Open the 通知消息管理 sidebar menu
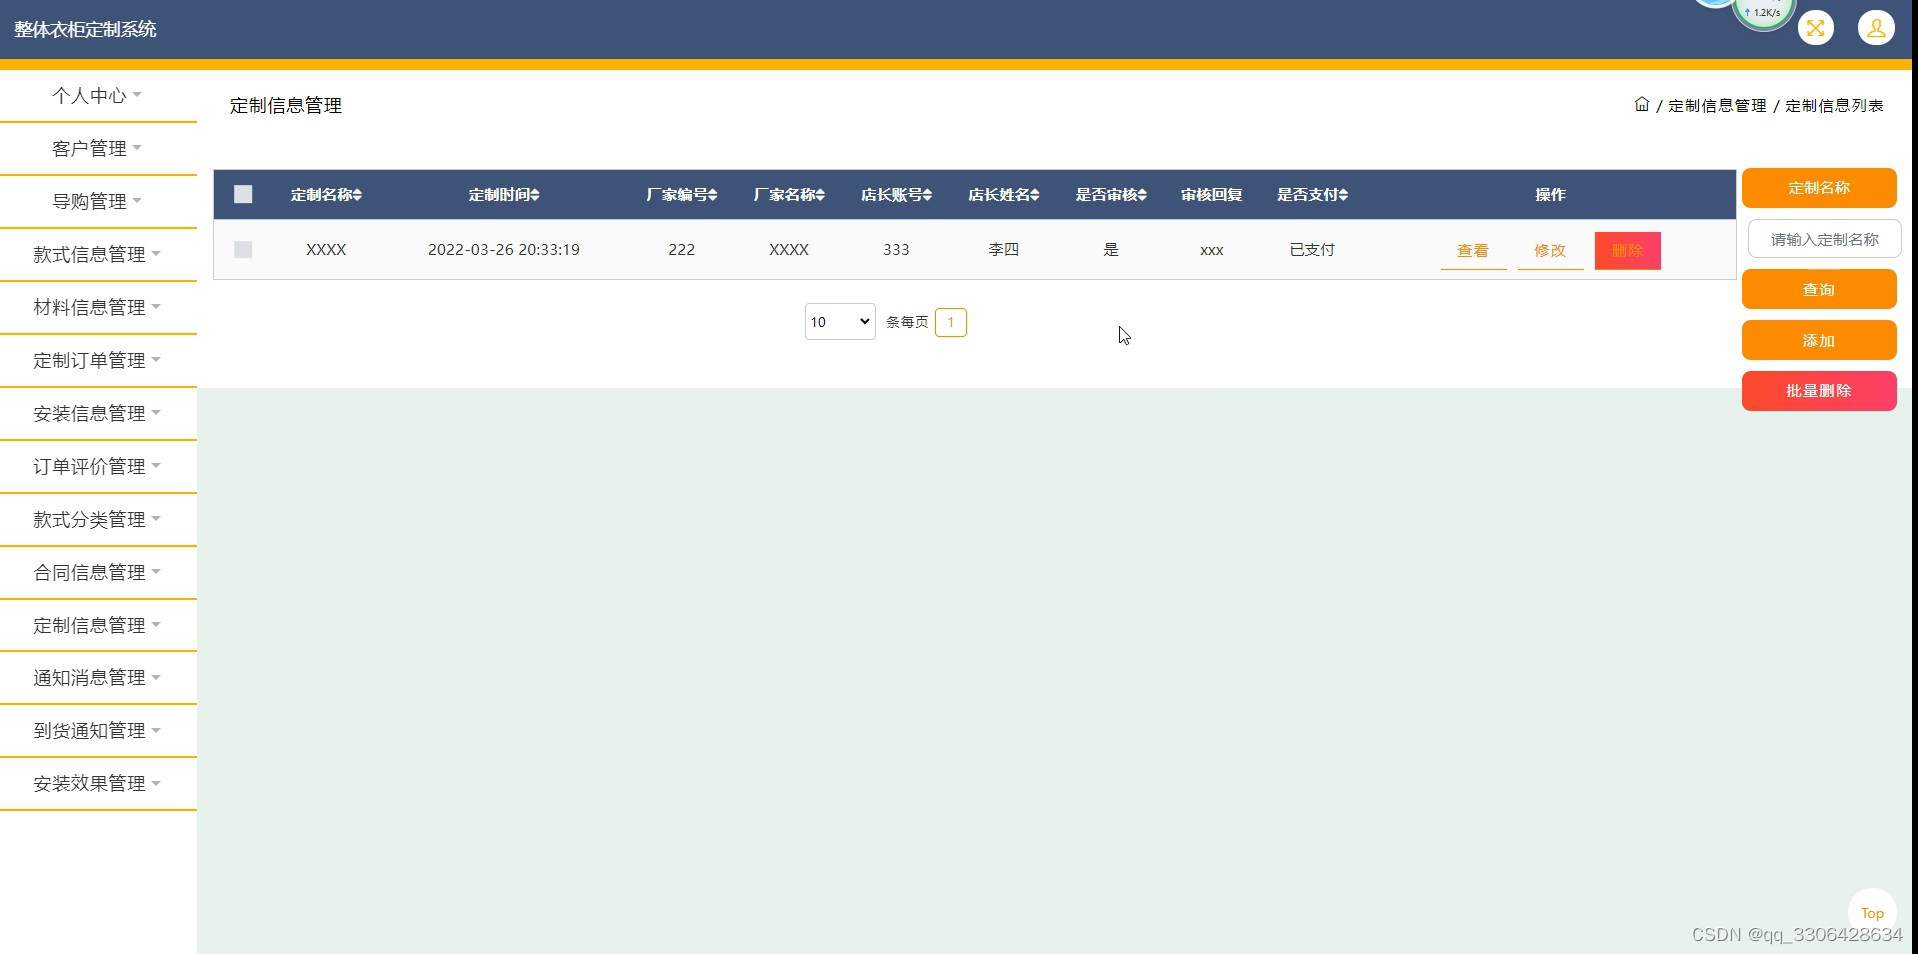The image size is (1918, 954). coord(98,677)
